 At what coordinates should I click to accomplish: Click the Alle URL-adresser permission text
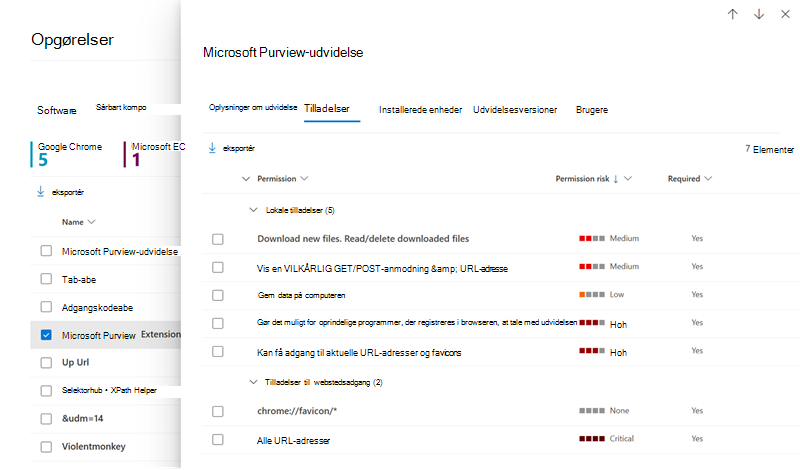pos(293,440)
